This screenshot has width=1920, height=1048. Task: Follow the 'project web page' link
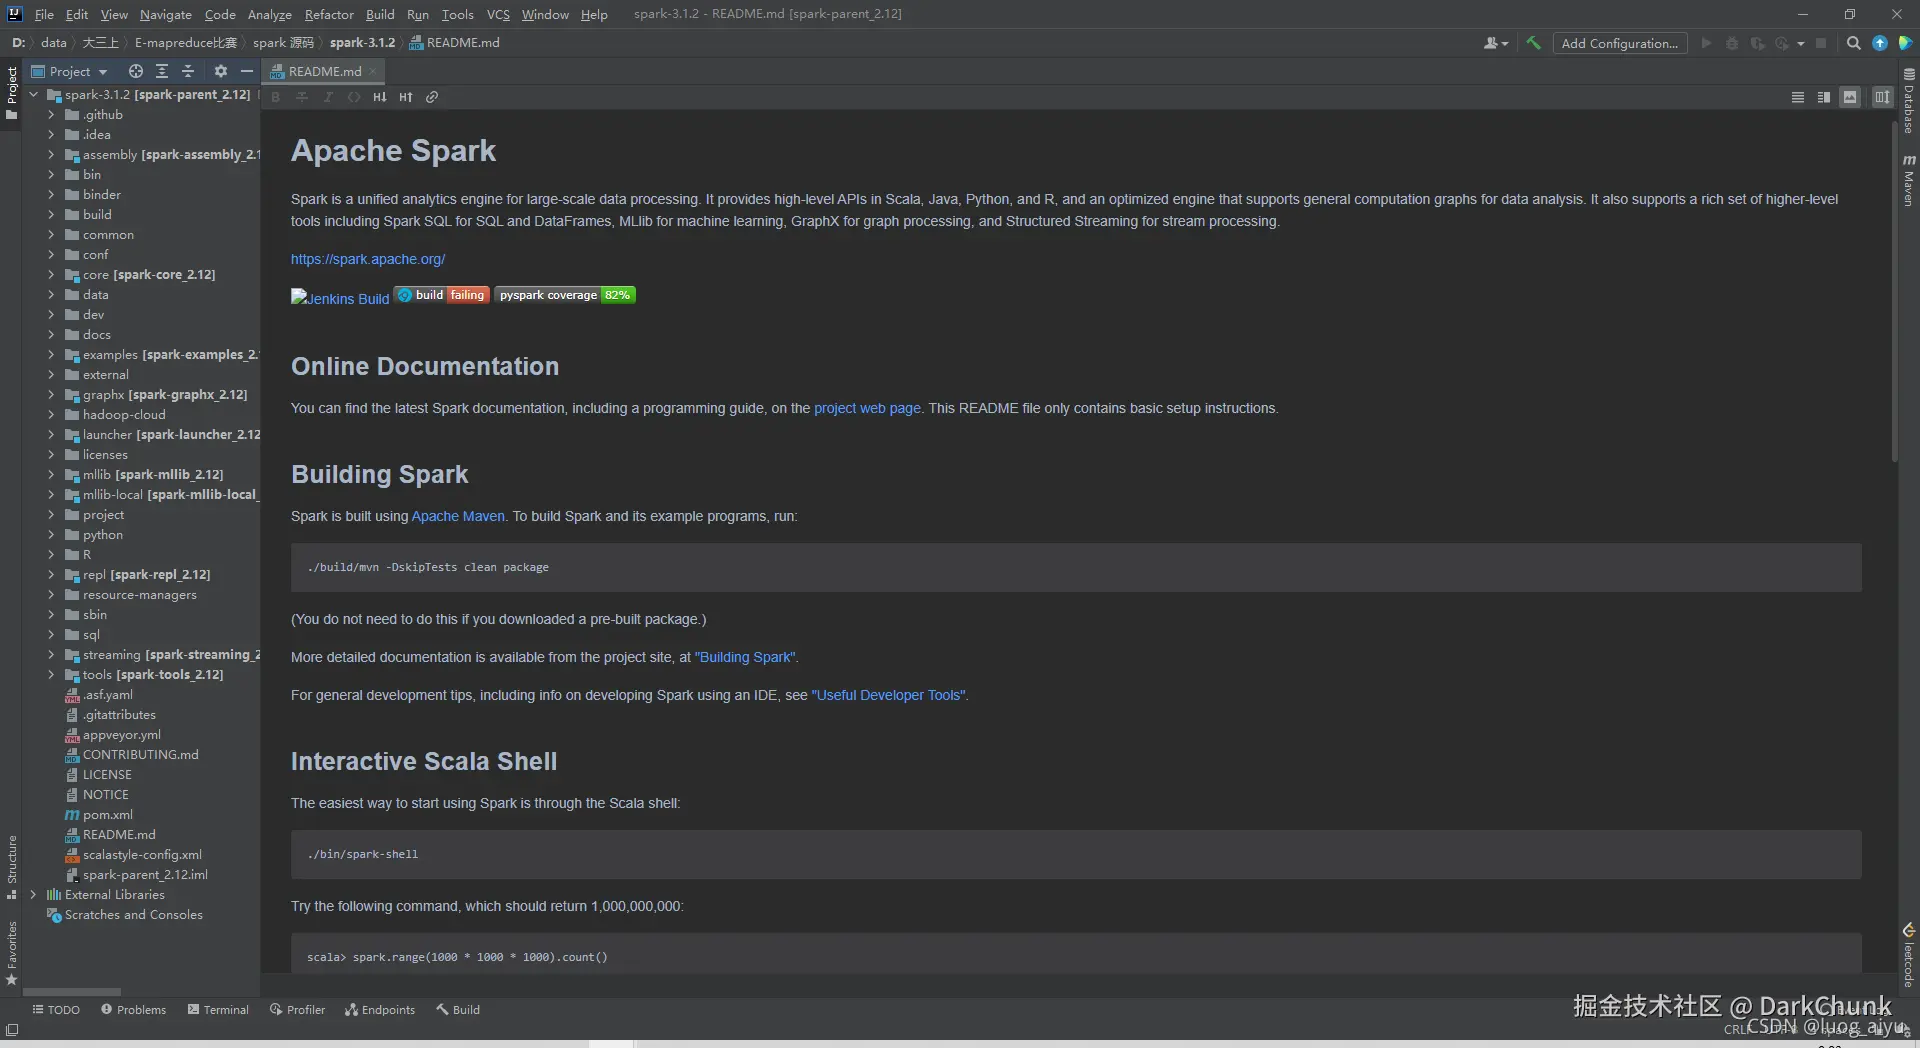click(x=867, y=408)
